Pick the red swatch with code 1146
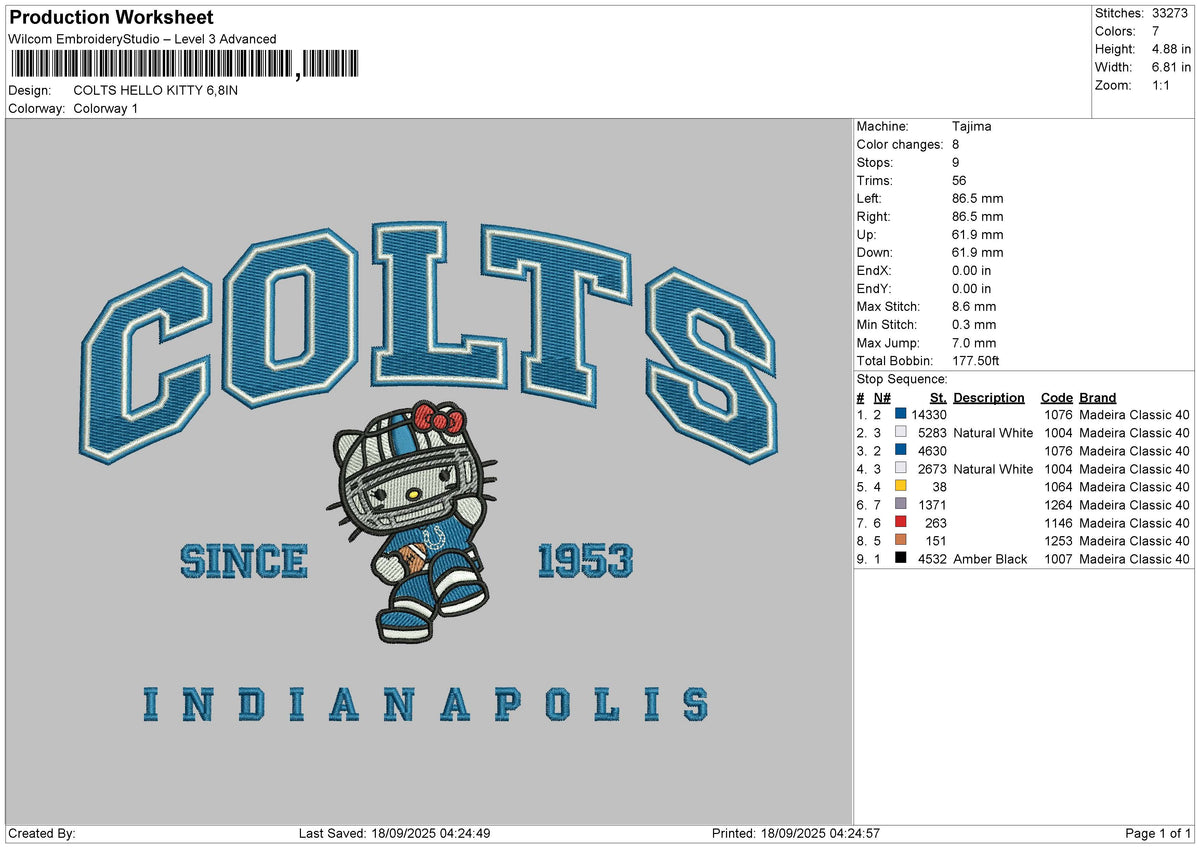Viewport: 1200px width, 848px height. click(x=901, y=523)
